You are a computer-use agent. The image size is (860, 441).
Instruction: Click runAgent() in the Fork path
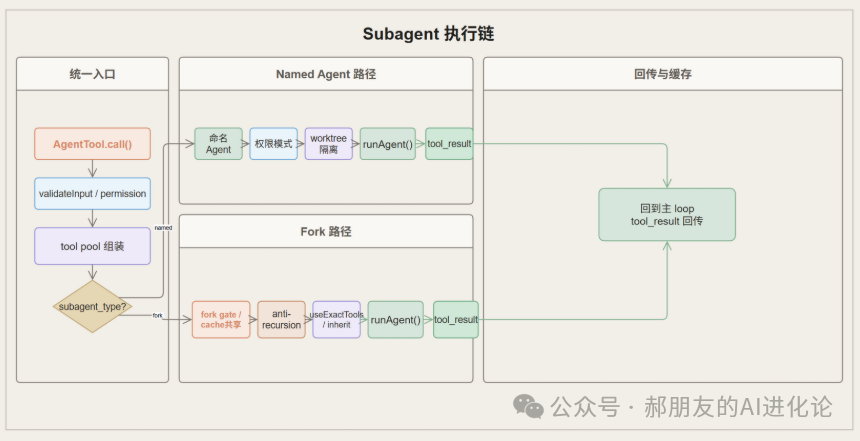click(x=395, y=320)
